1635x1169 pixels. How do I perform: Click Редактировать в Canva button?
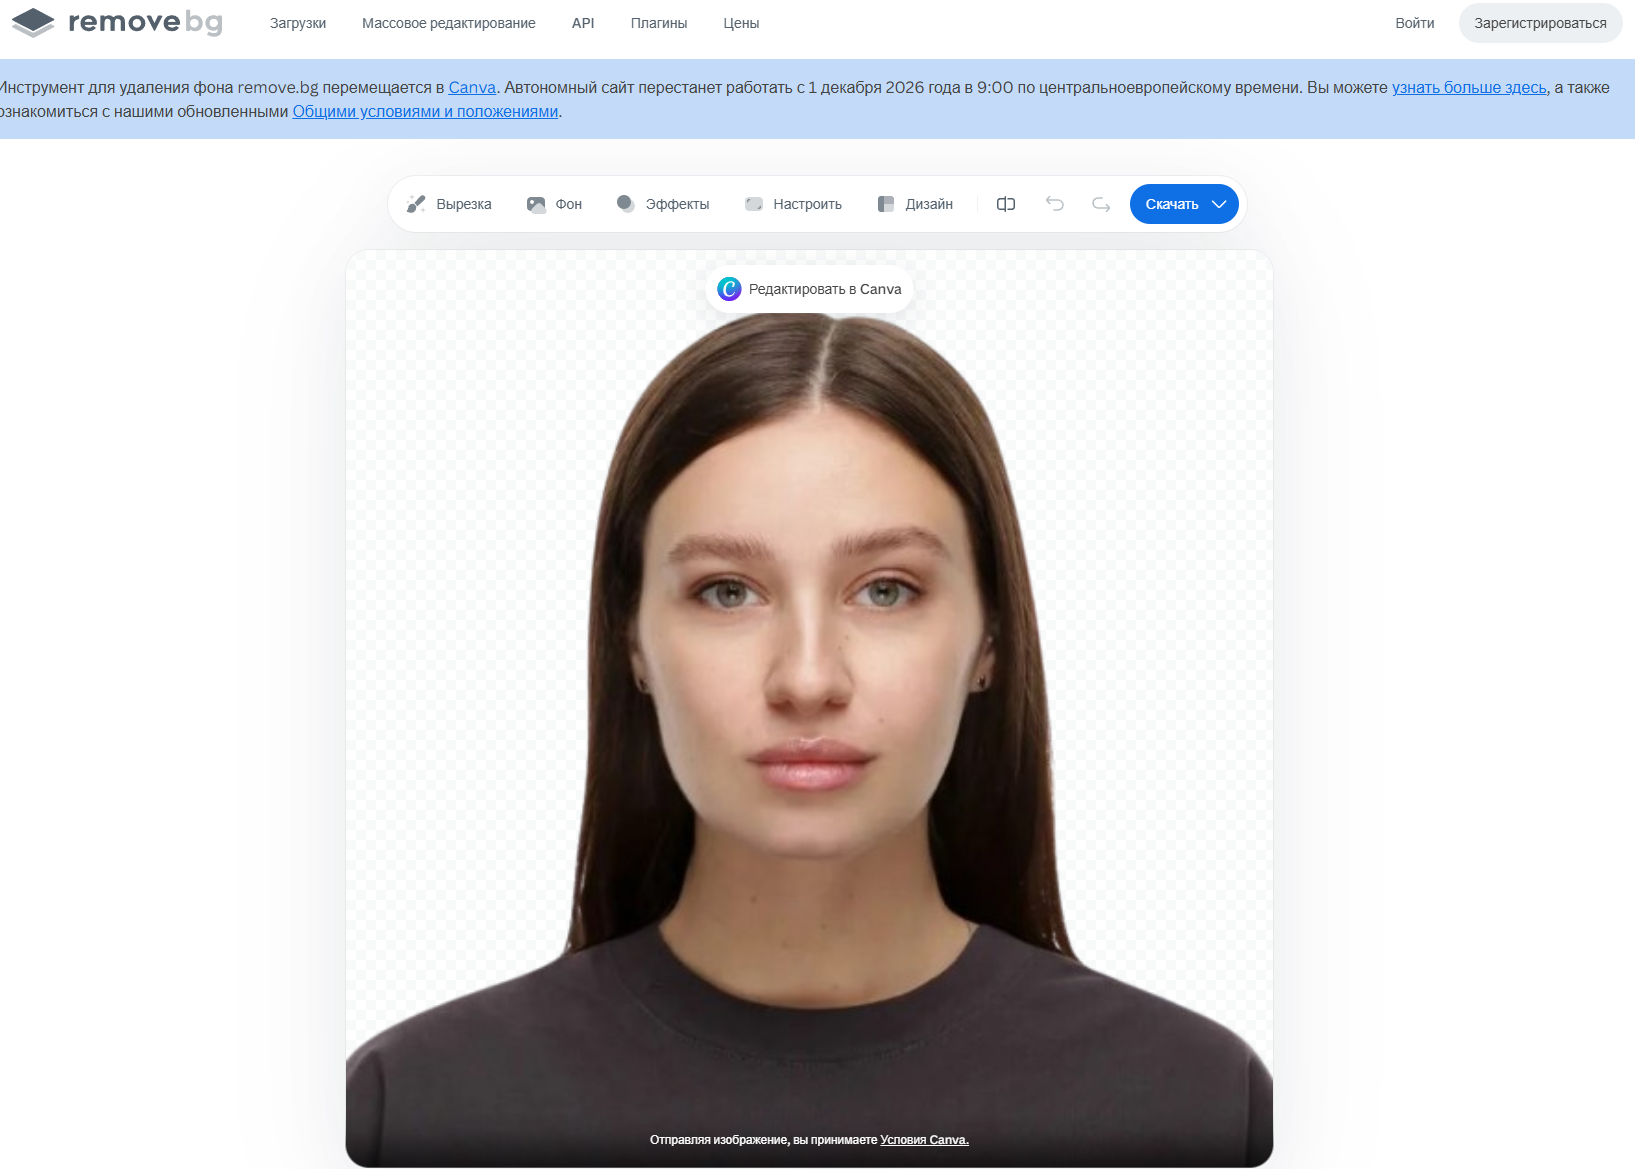tap(810, 289)
